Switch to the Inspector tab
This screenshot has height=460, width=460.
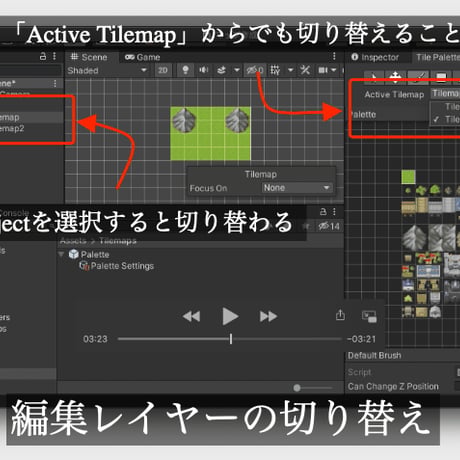pyautogui.click(x=375, y=57)
